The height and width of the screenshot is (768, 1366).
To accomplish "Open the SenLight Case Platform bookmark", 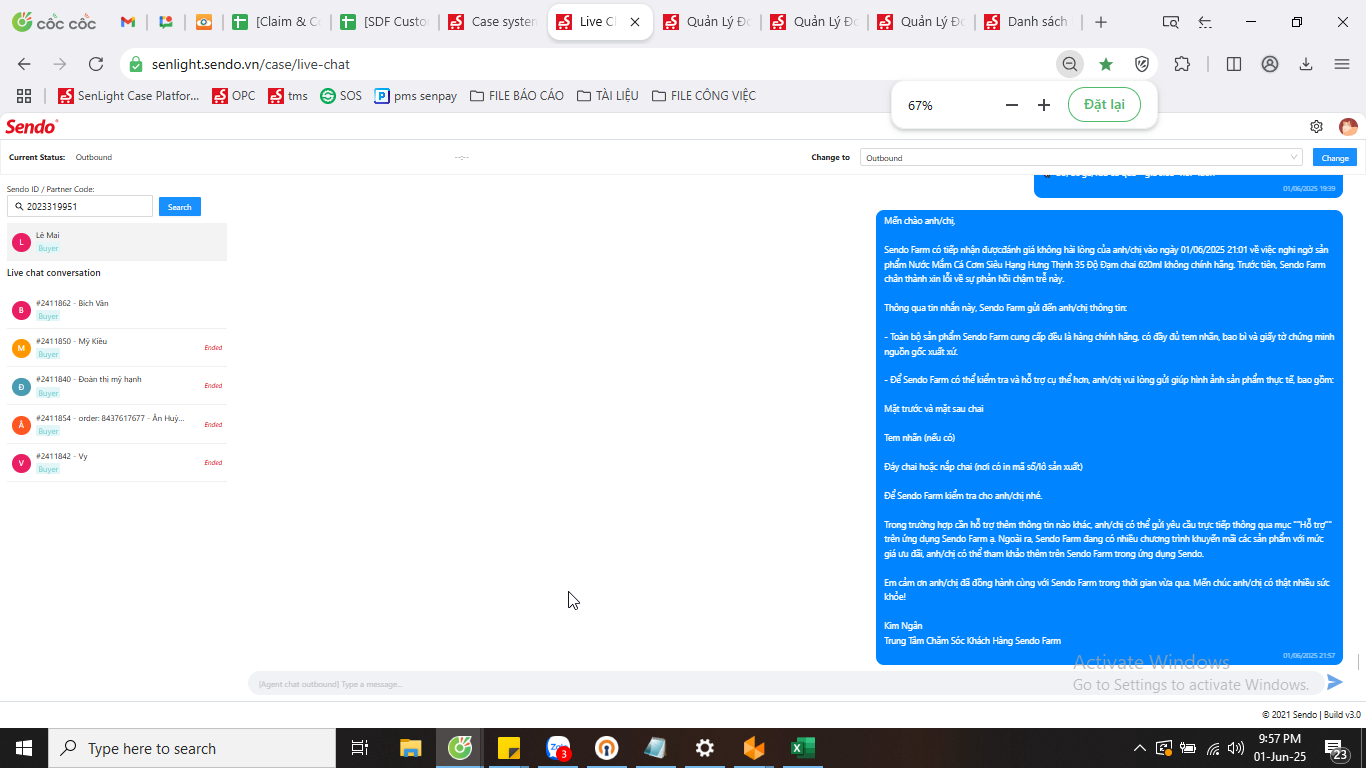I will 129,96.
